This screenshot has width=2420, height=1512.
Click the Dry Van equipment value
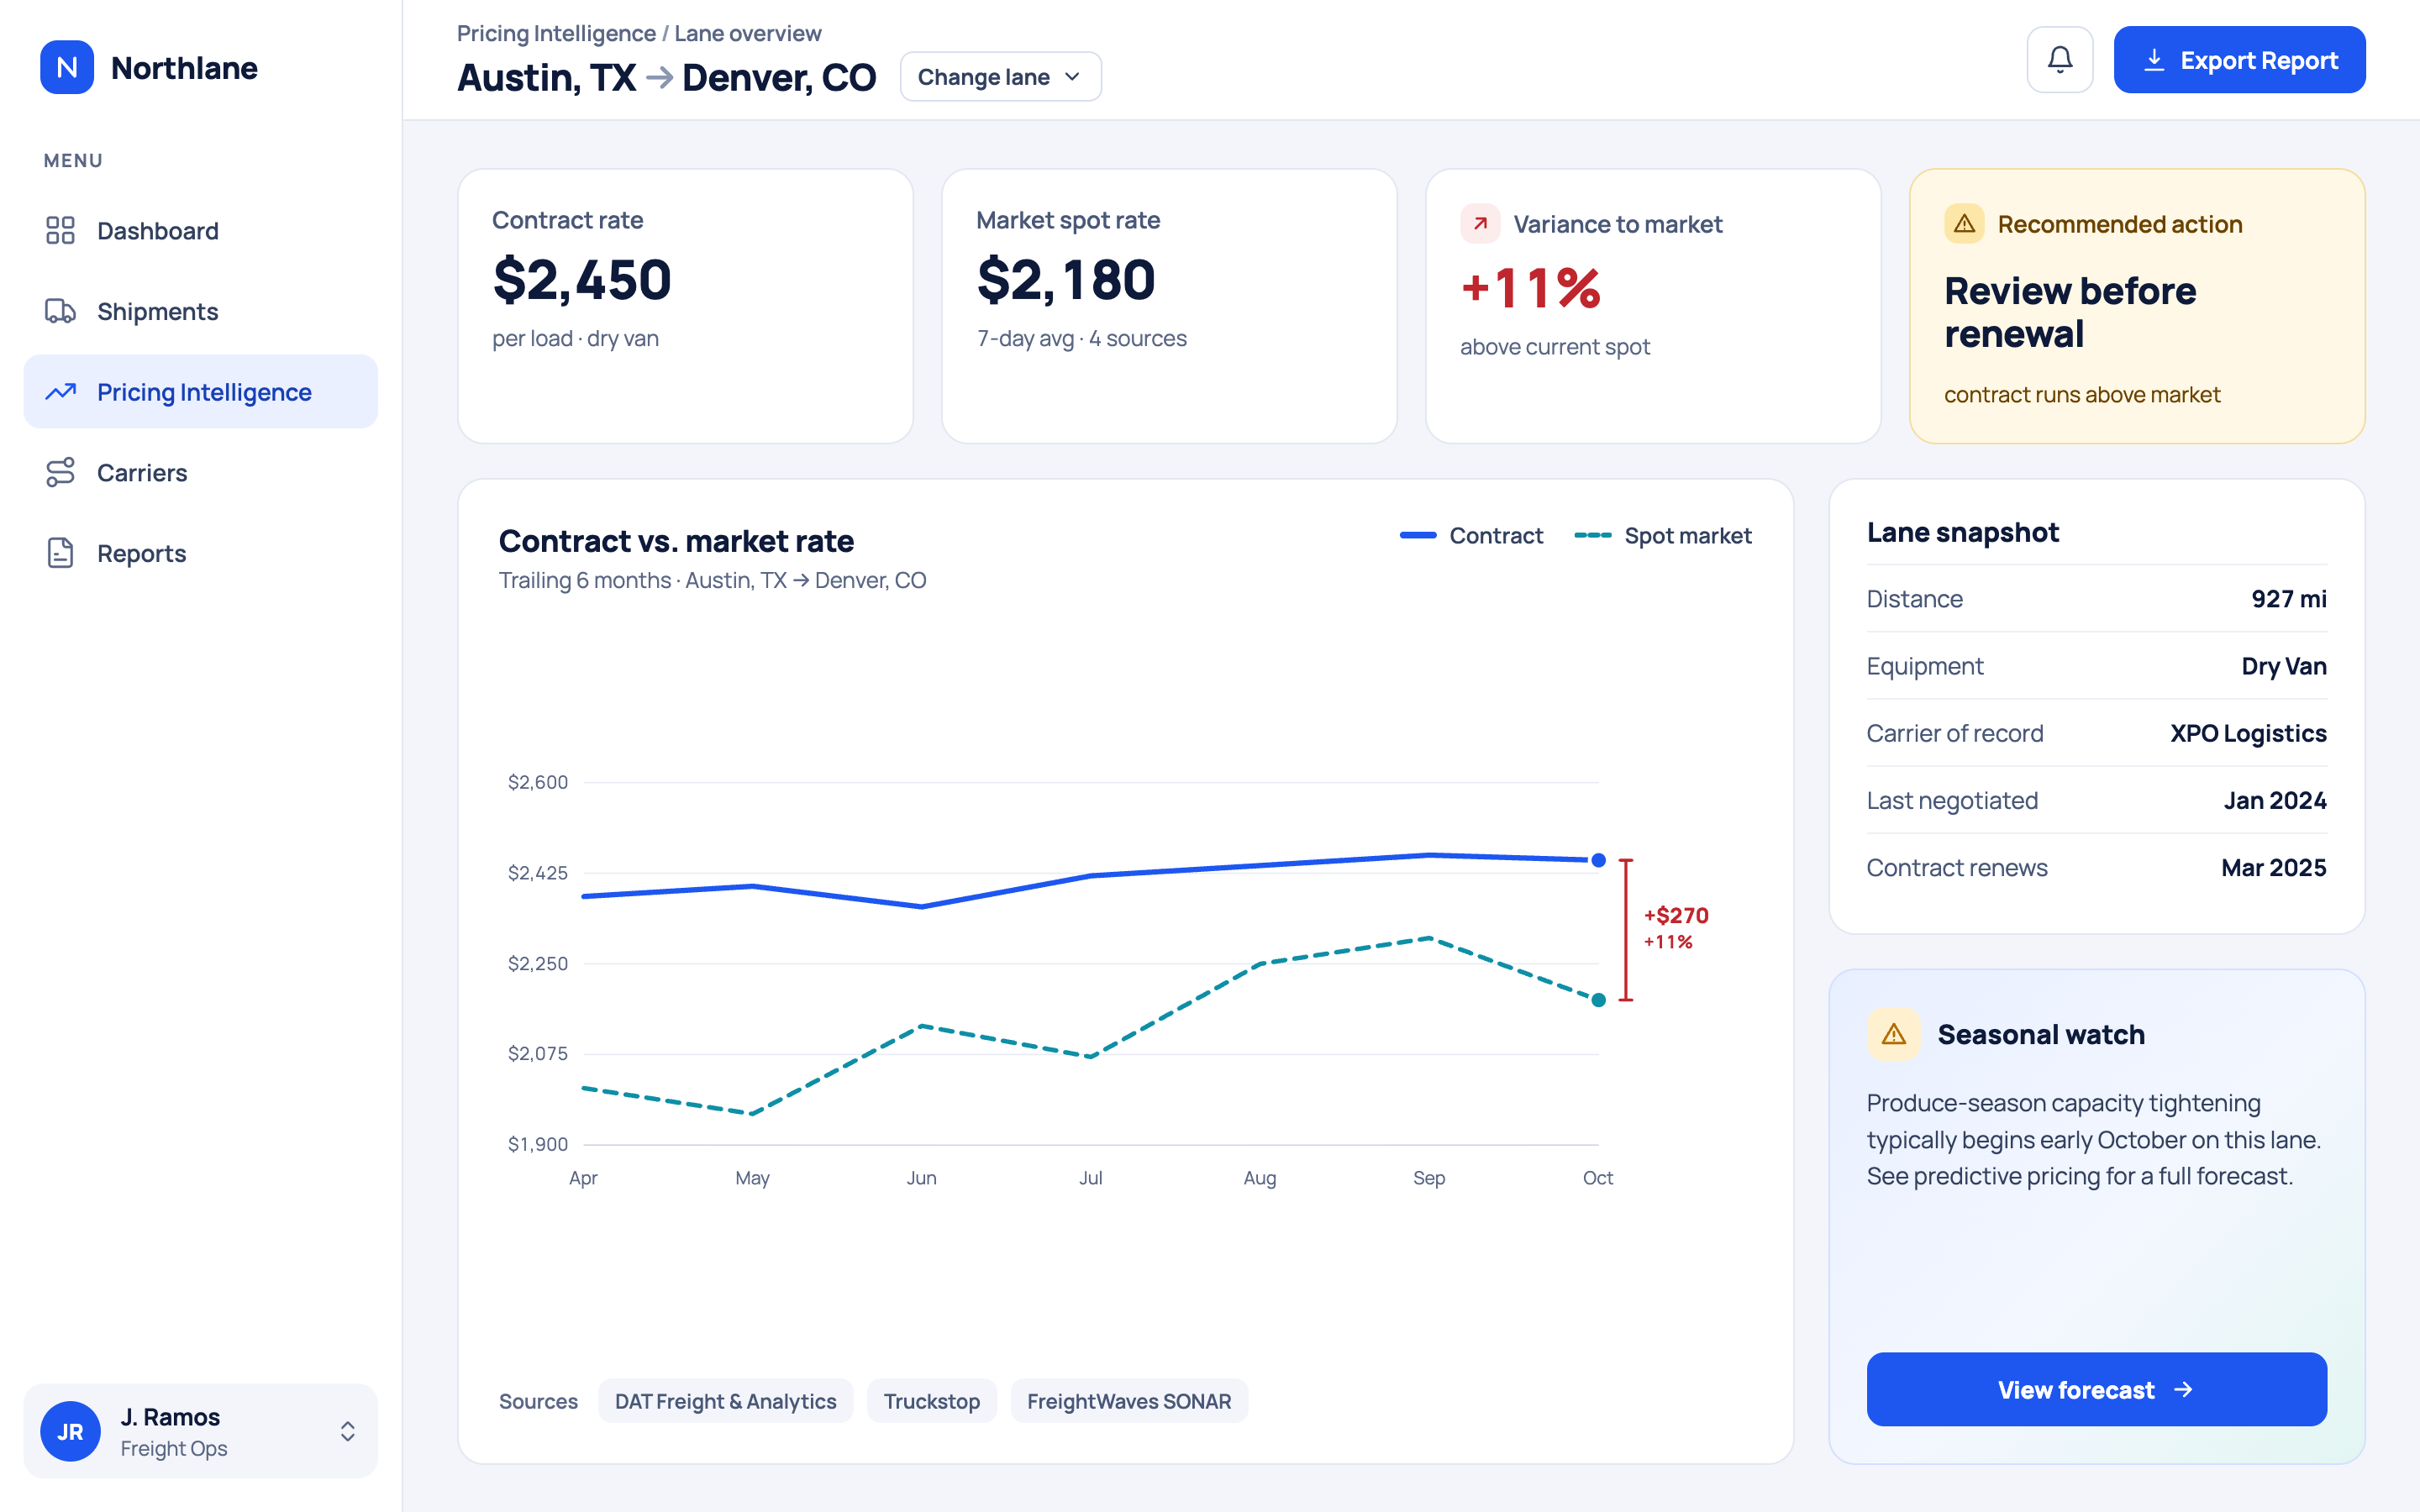(x=2283, y=666)
